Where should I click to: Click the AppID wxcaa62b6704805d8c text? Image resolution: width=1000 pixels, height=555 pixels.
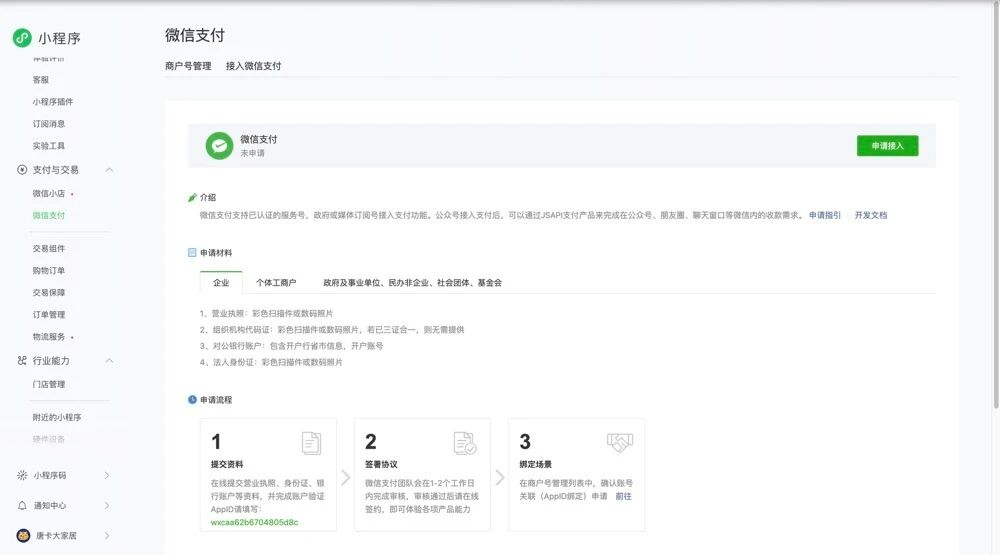254,522
